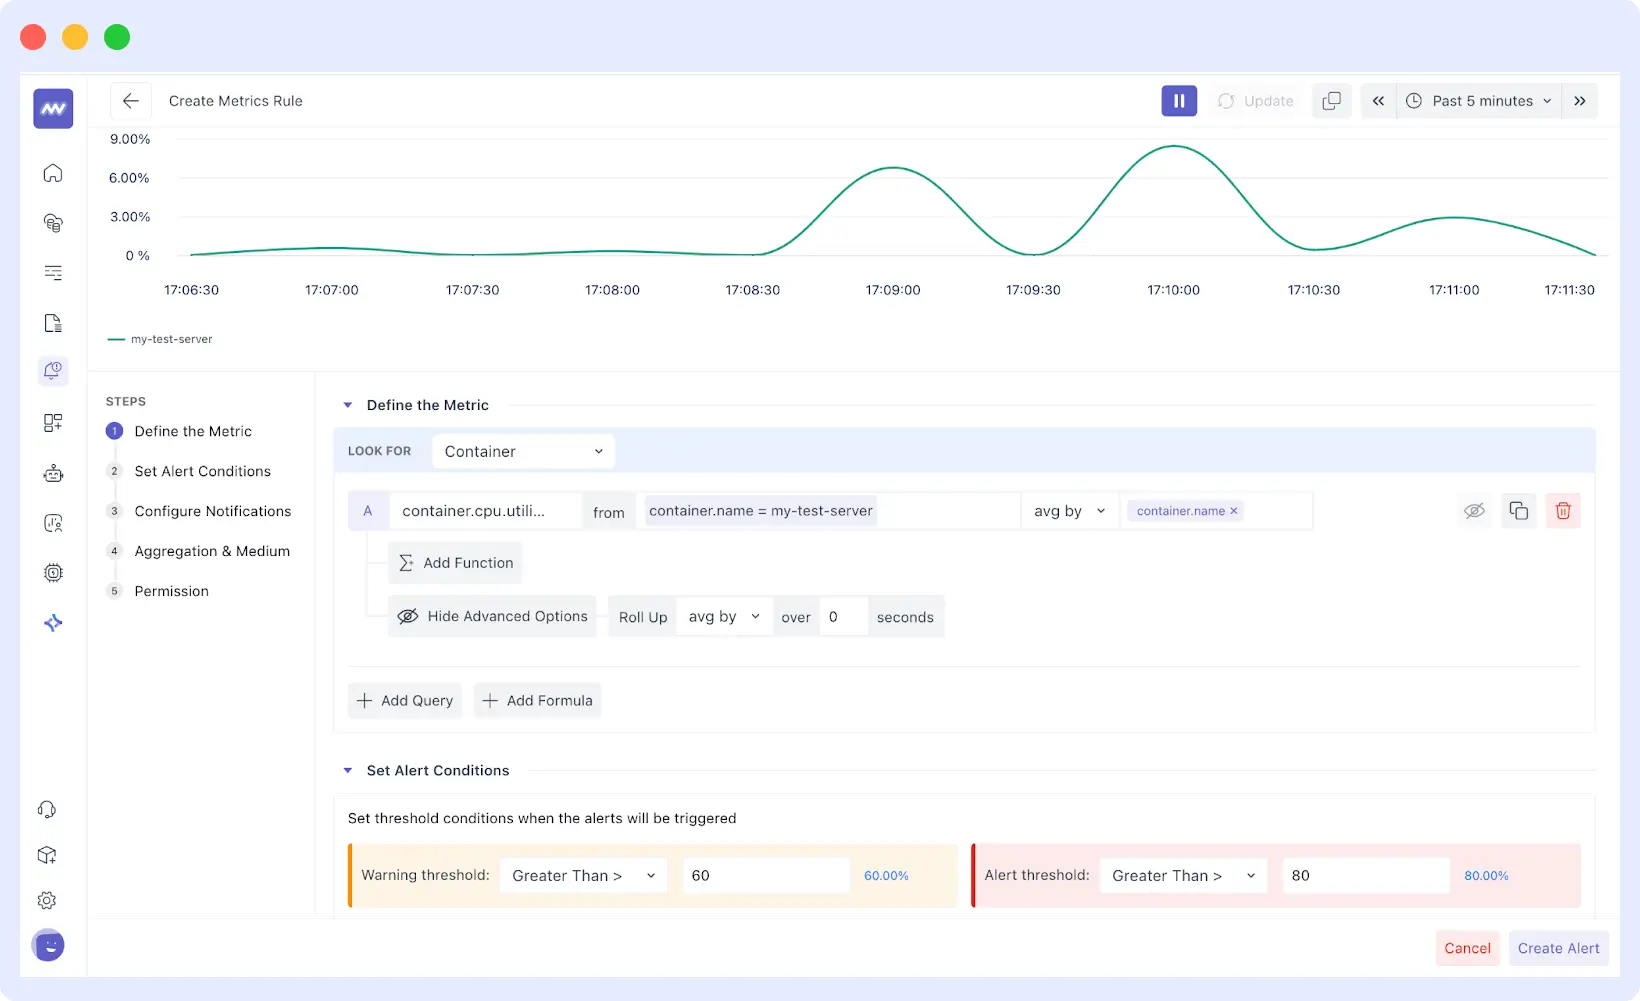Open the Configure Notifications step

point(213,511)
